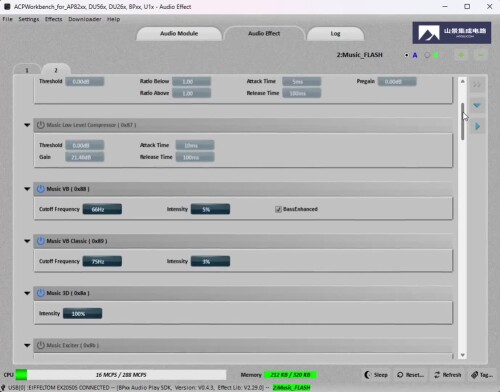This screenshot has width=500, height=392.
Task: Open the Effects menu
Action: point(54,19)
